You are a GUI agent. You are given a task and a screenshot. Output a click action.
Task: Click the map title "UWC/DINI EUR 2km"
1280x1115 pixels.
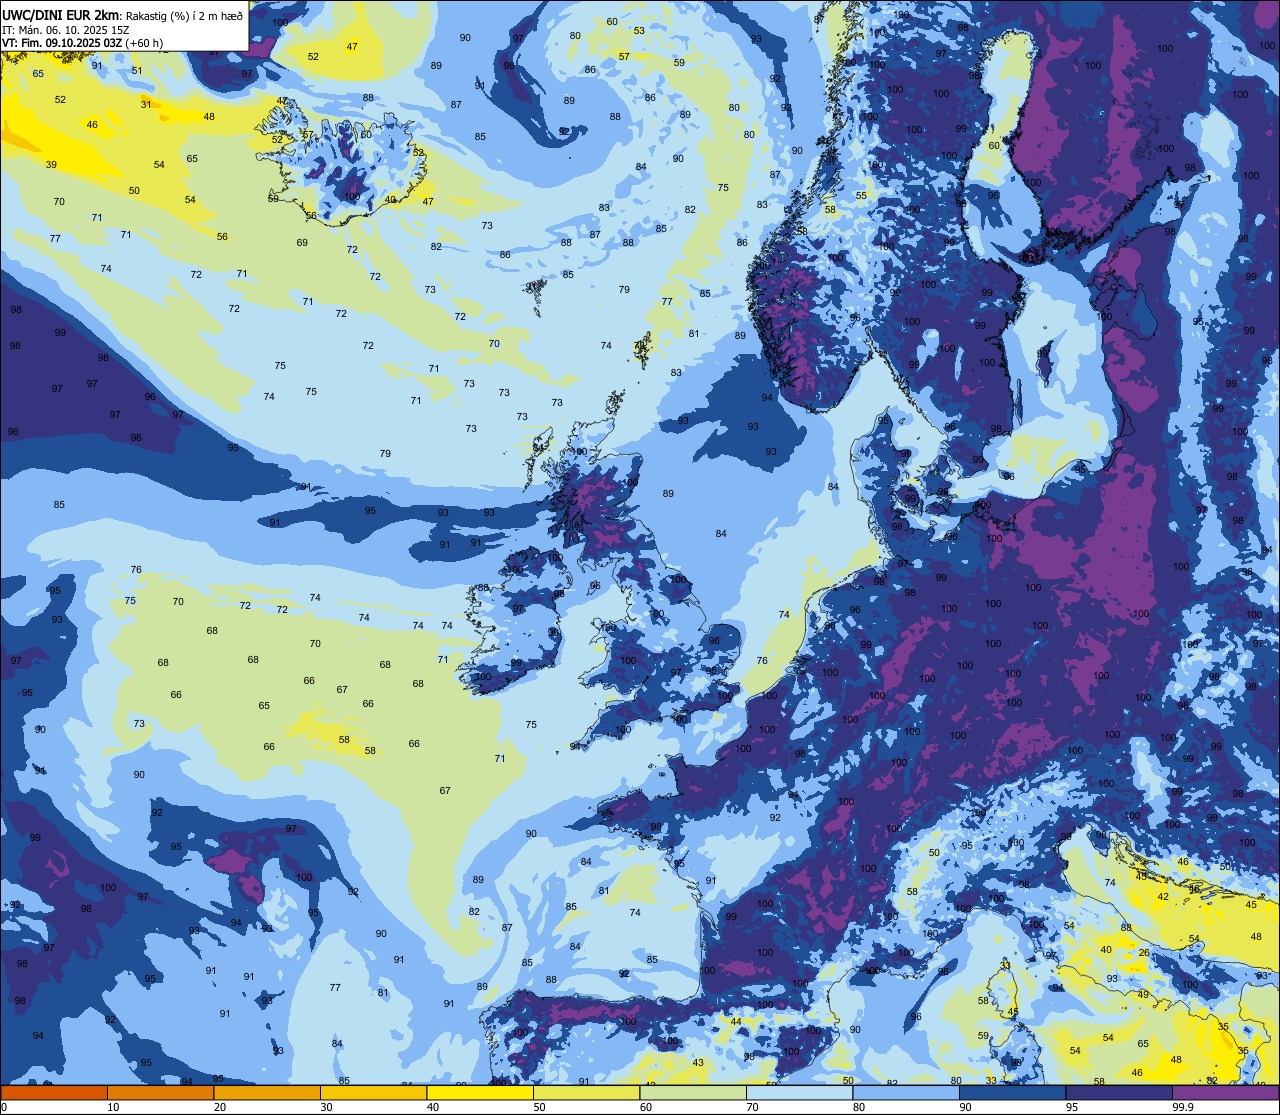61,15
